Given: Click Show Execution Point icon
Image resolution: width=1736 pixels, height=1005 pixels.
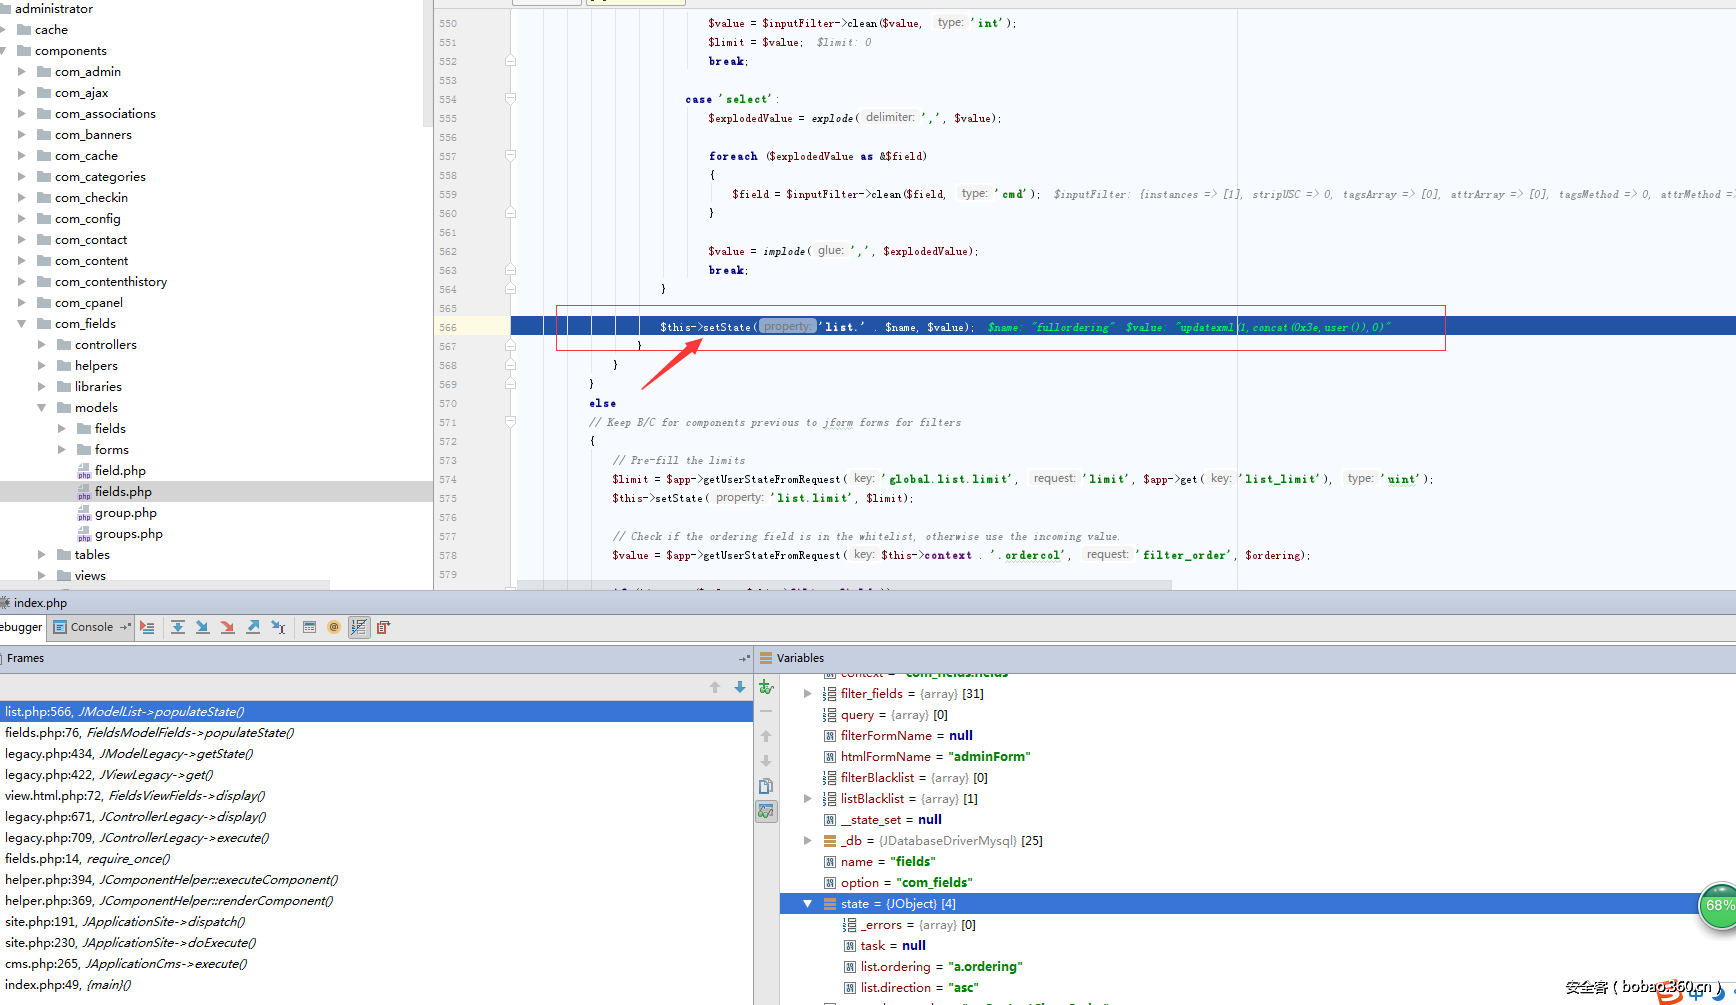Looking at the screenshot, I should click(x=147, y=627).
